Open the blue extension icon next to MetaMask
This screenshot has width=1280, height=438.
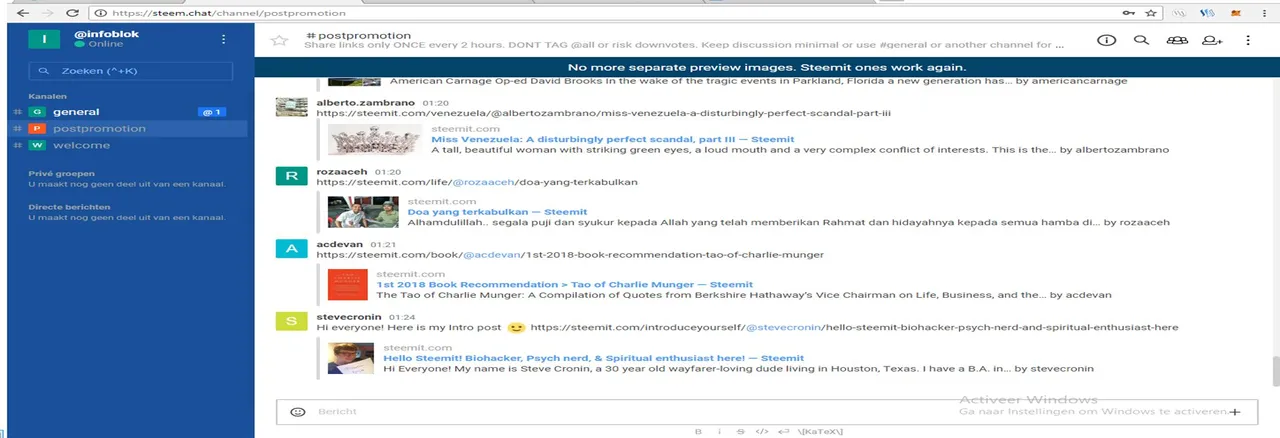click(x=1207, y=13)
